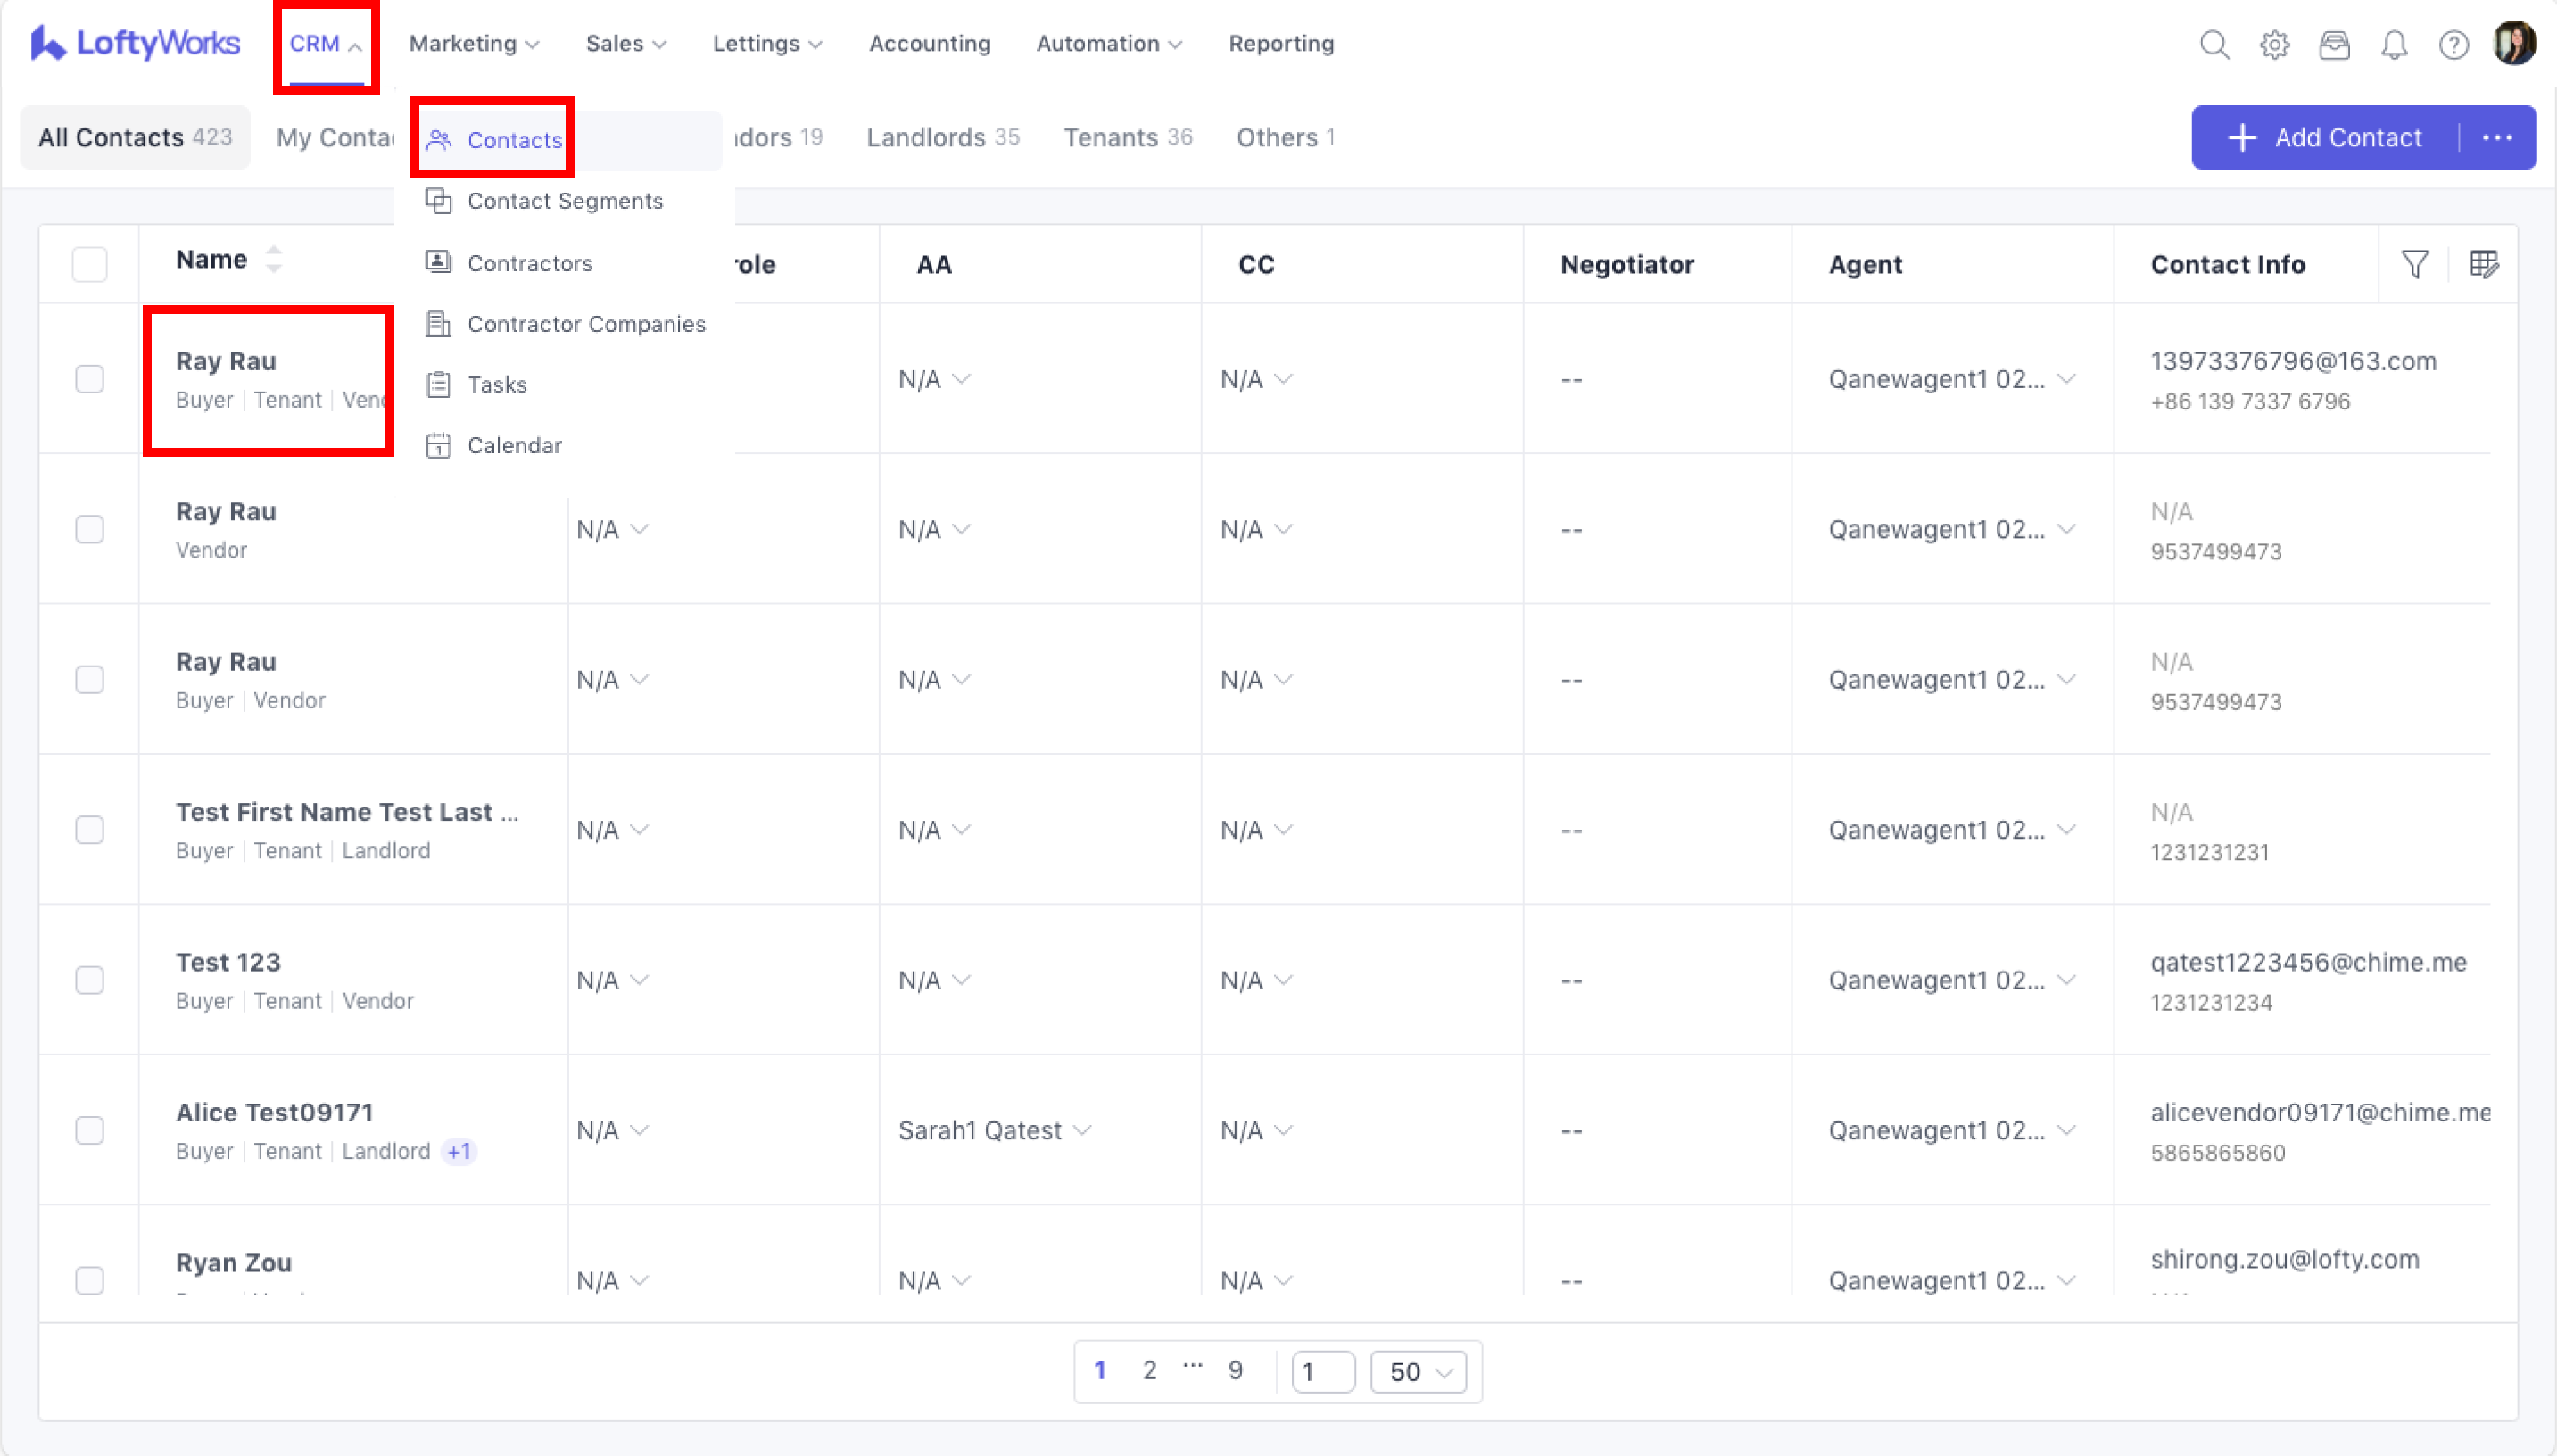Click the Add Contact button

click(x=2325, y=137)
